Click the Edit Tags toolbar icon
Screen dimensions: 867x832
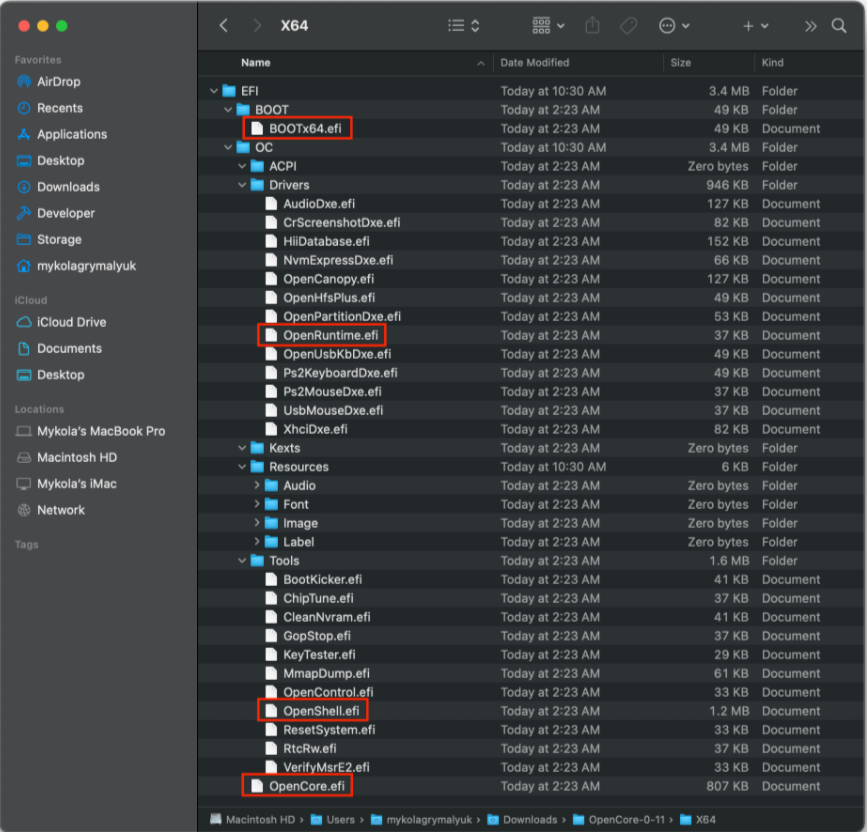click(628, 26)
